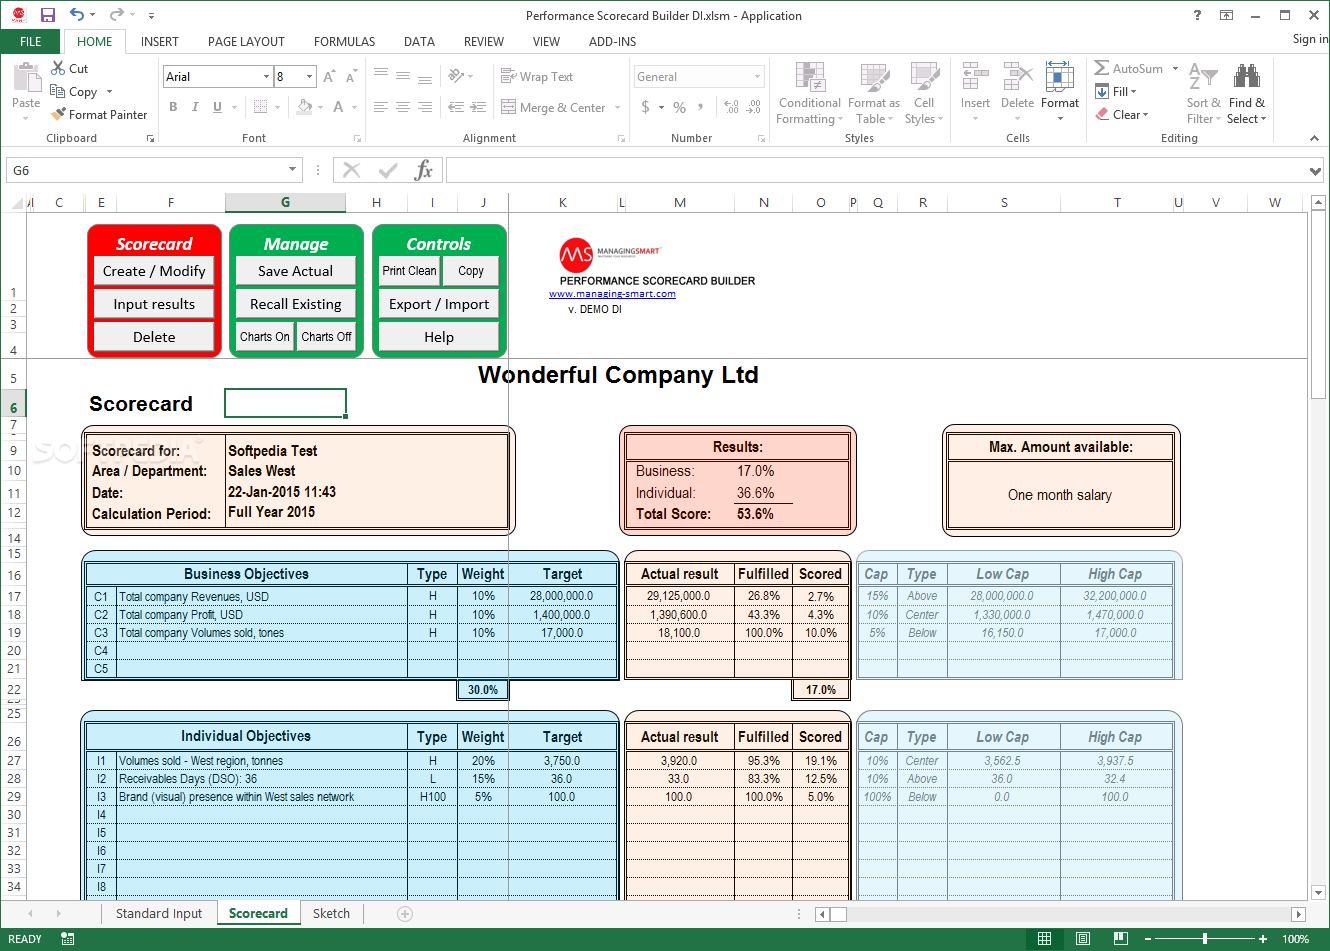Open the FILE tab
The image size is (1330, 951).
[31, 41]
